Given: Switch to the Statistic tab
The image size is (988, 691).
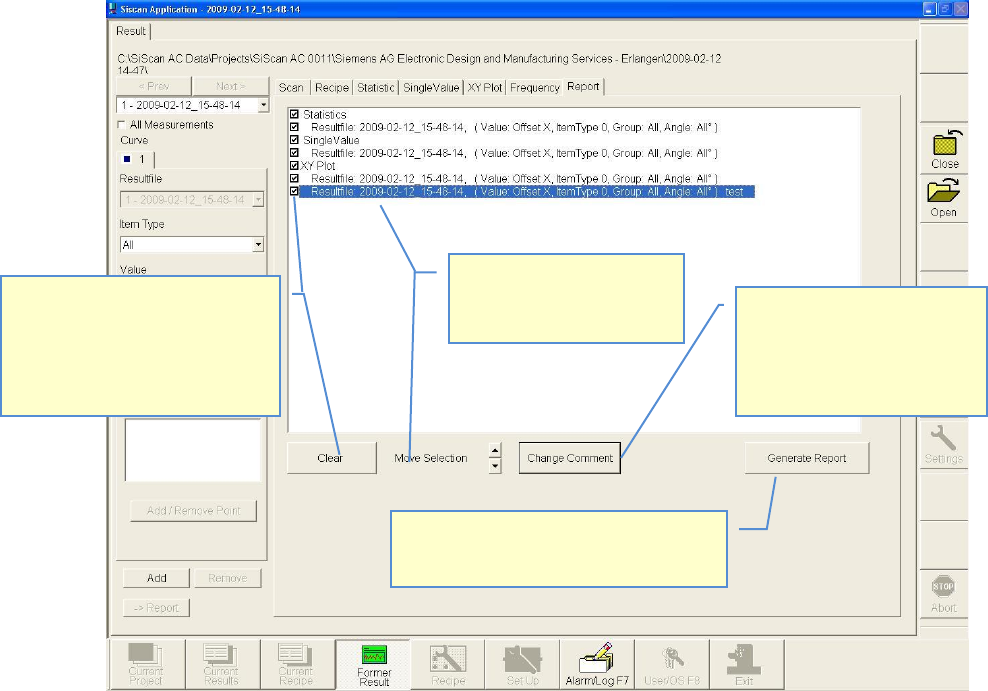Looking at the screenshot, I should (376, 88).
